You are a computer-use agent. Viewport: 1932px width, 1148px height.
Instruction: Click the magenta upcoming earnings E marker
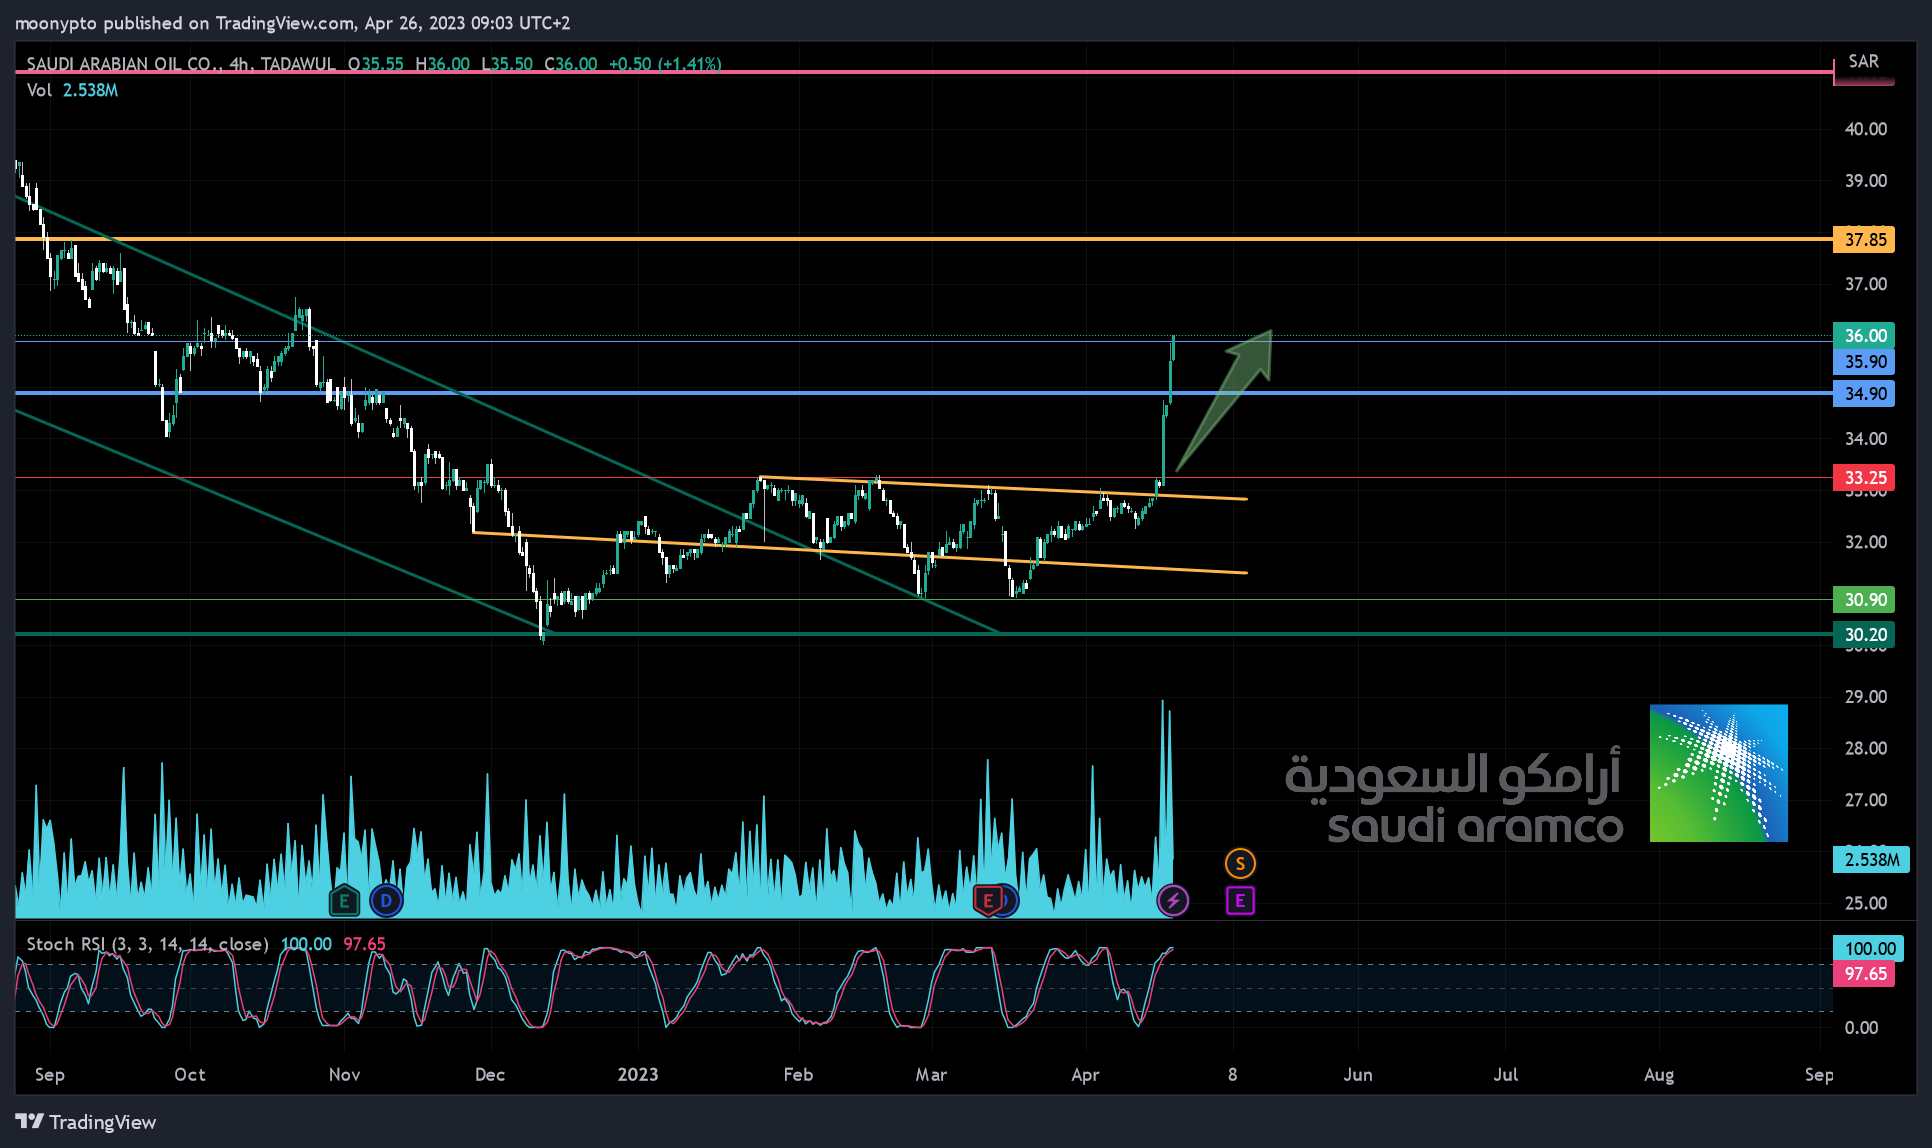(1240, 901)
